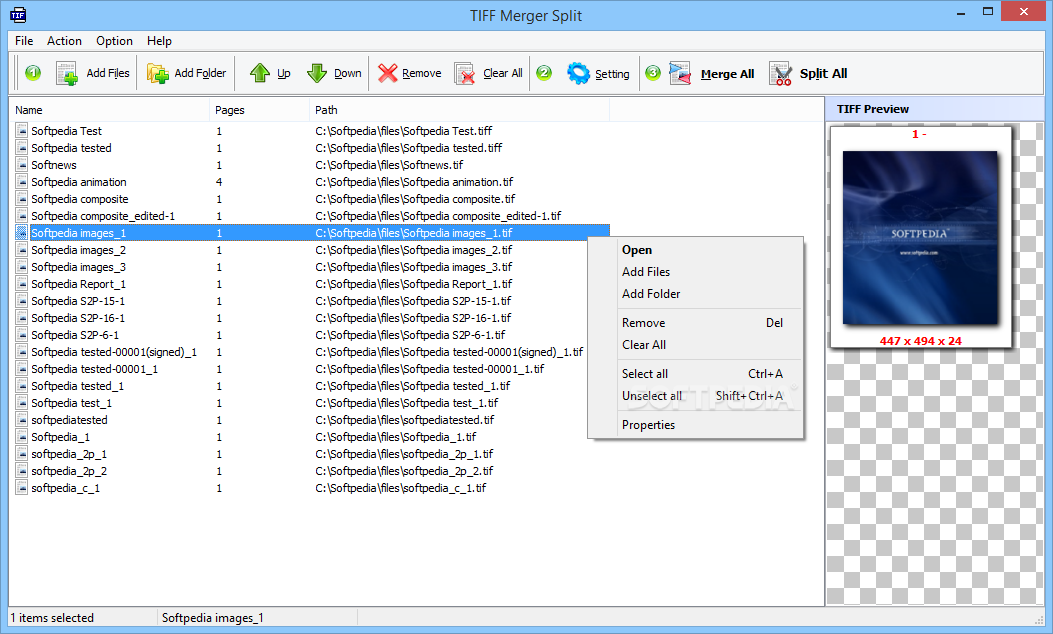Click the Merge All icon
This screenshot has height=634, width=1053.
pos(680,73)
